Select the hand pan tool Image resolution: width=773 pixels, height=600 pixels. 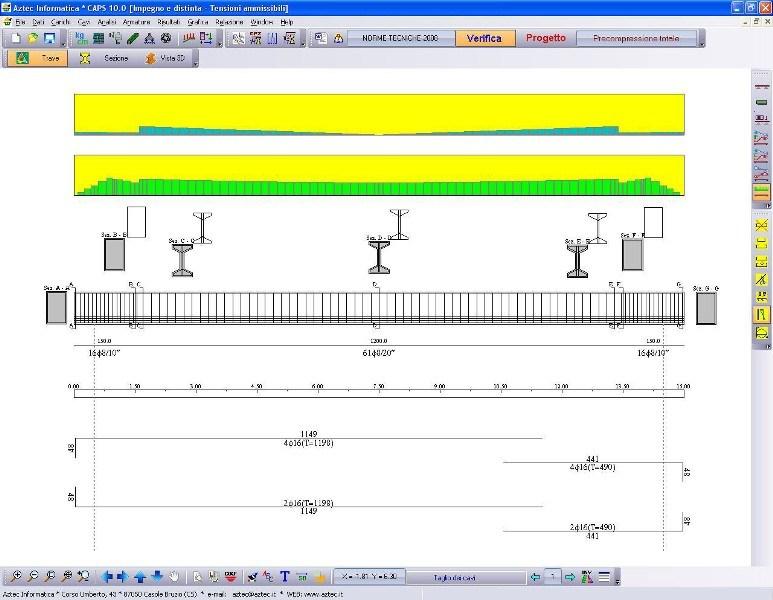pyautogui.click(x=174, y=577)
